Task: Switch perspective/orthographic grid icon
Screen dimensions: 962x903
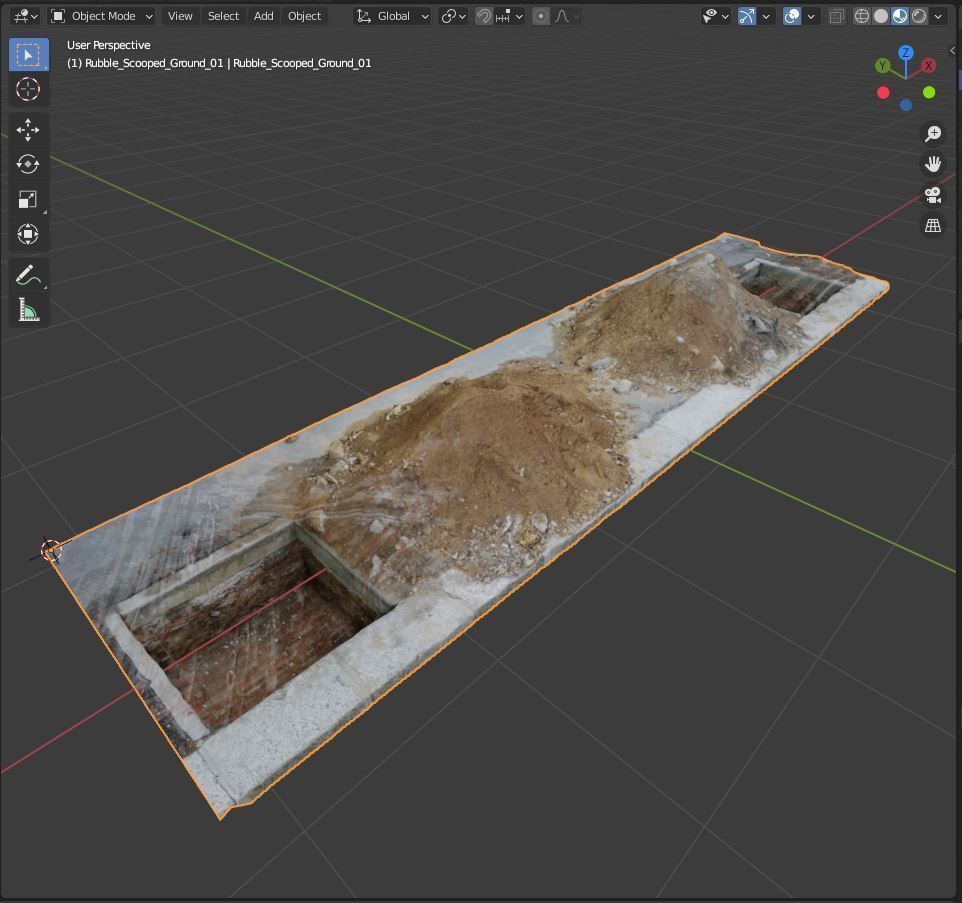Action: (933, 226)
